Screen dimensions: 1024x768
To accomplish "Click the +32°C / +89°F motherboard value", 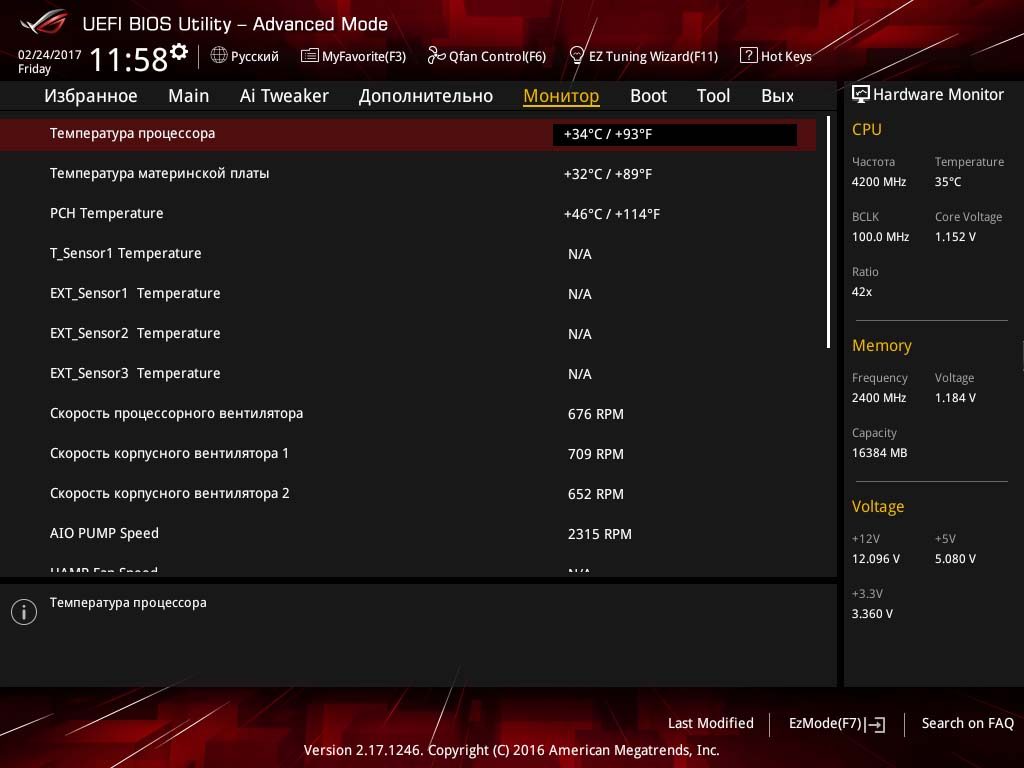I will coord(607,174).
